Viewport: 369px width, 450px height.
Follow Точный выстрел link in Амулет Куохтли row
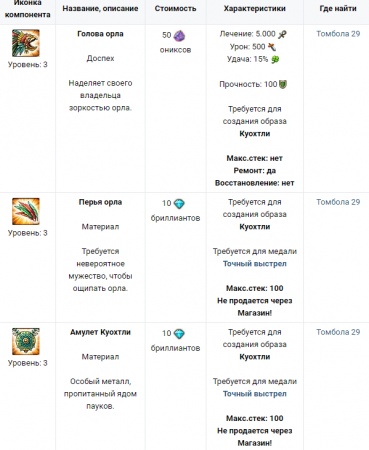click(255, 394)
